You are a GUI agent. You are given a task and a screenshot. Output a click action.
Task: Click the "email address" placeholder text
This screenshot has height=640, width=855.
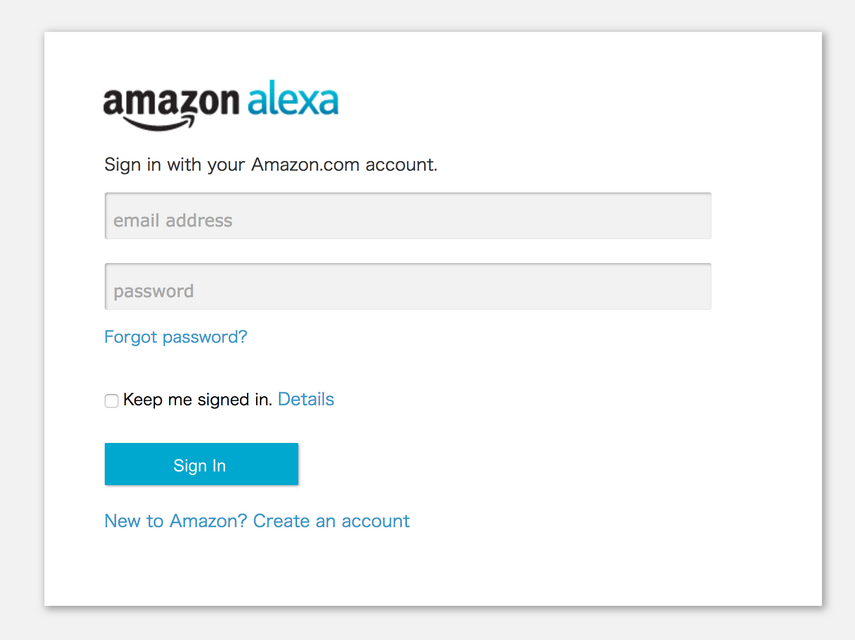[x=173, y=221]
